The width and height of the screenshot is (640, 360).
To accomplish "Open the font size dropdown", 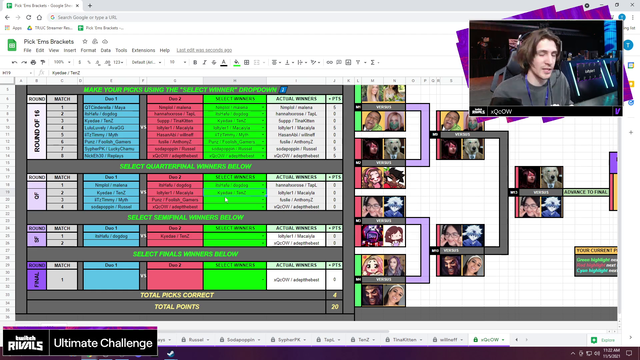I will click(178, 62).
